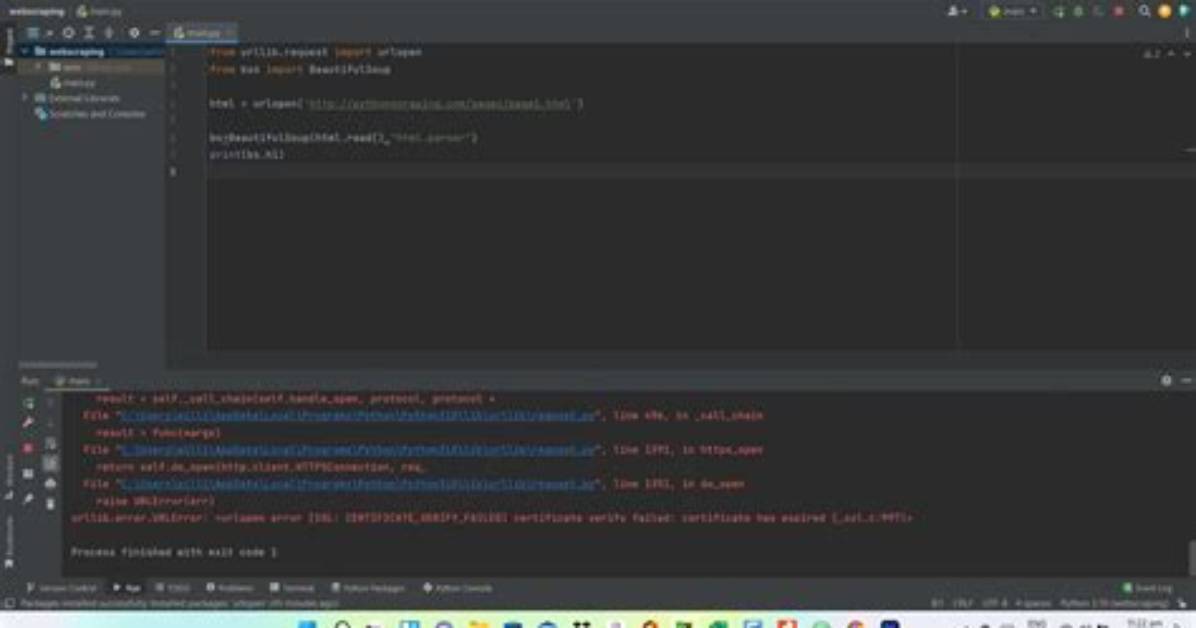The width and height of the screenshot is (1196, 628).
Task: Click the inspection warnings count indicator
Action: coord(1151,53)
